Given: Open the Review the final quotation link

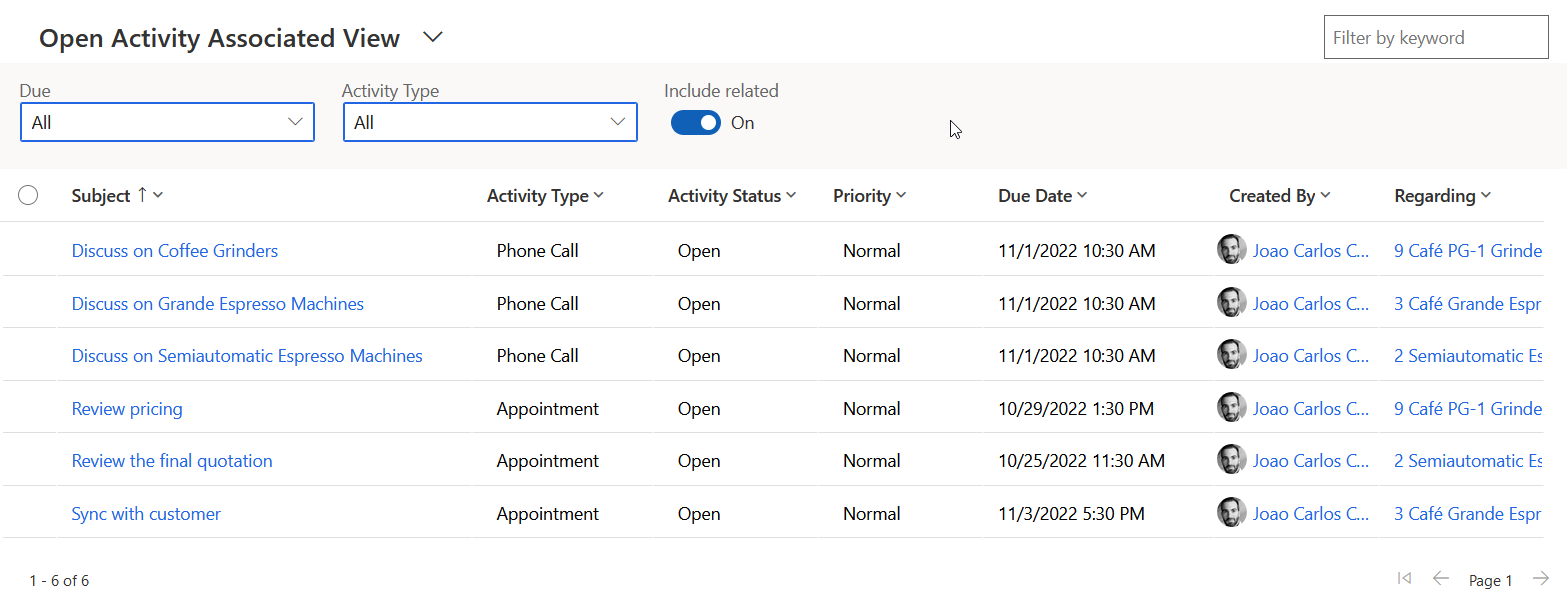Looking at the screenshot, I should (x=172, y=460).
